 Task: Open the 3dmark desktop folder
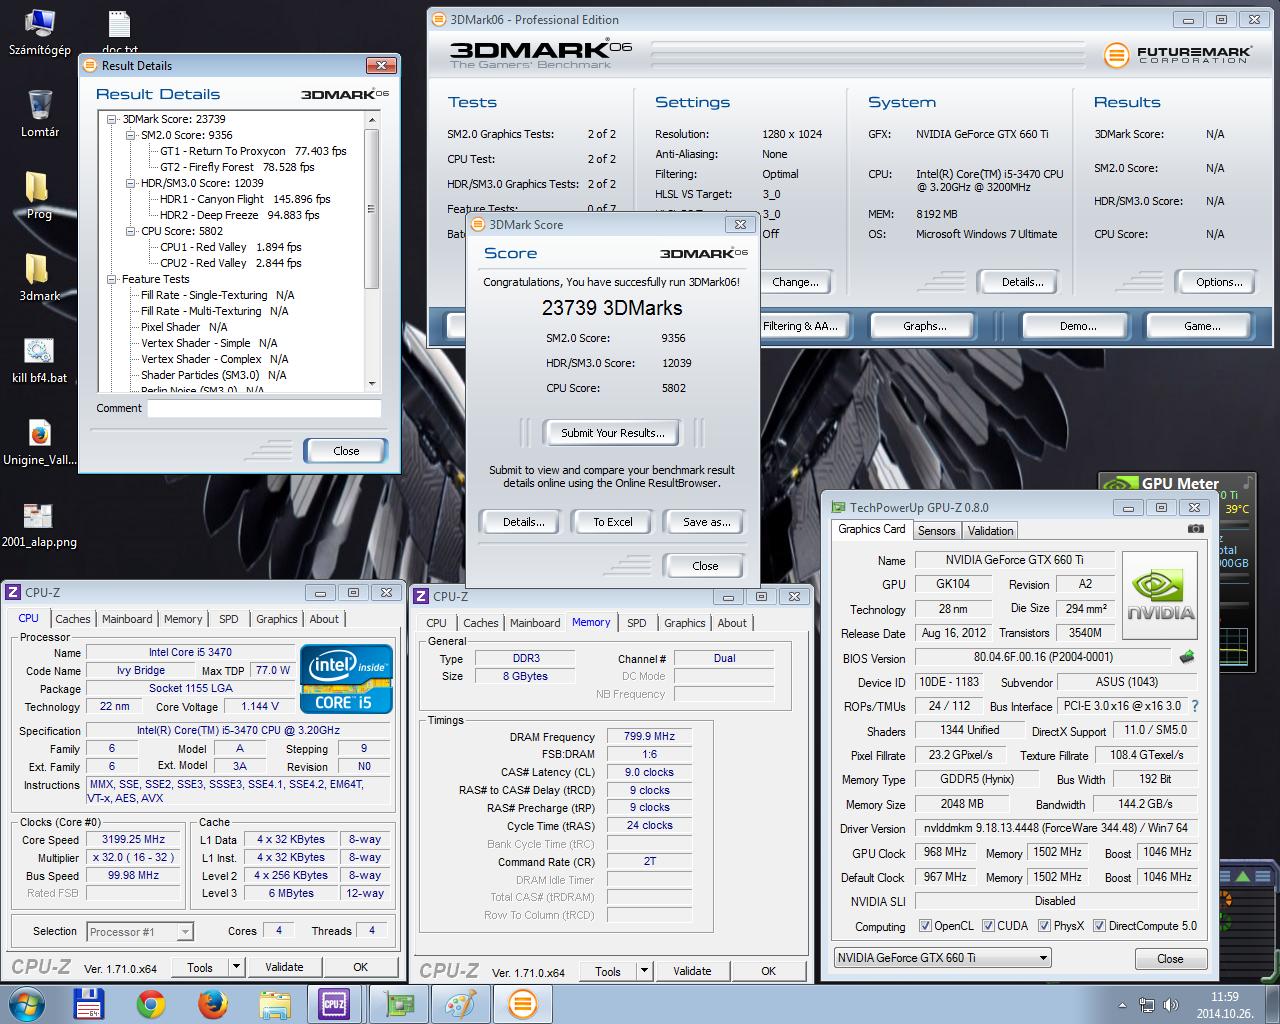pyautogui.click(x=39, y=277)
